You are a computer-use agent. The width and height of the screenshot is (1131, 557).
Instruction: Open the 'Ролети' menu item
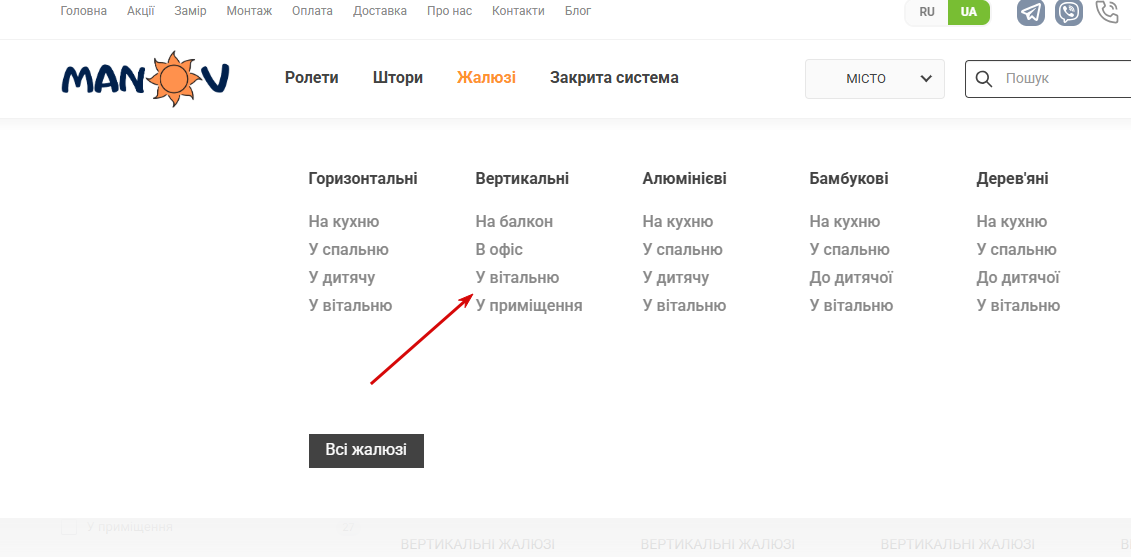pyautogui.click(x=311, y=78)
